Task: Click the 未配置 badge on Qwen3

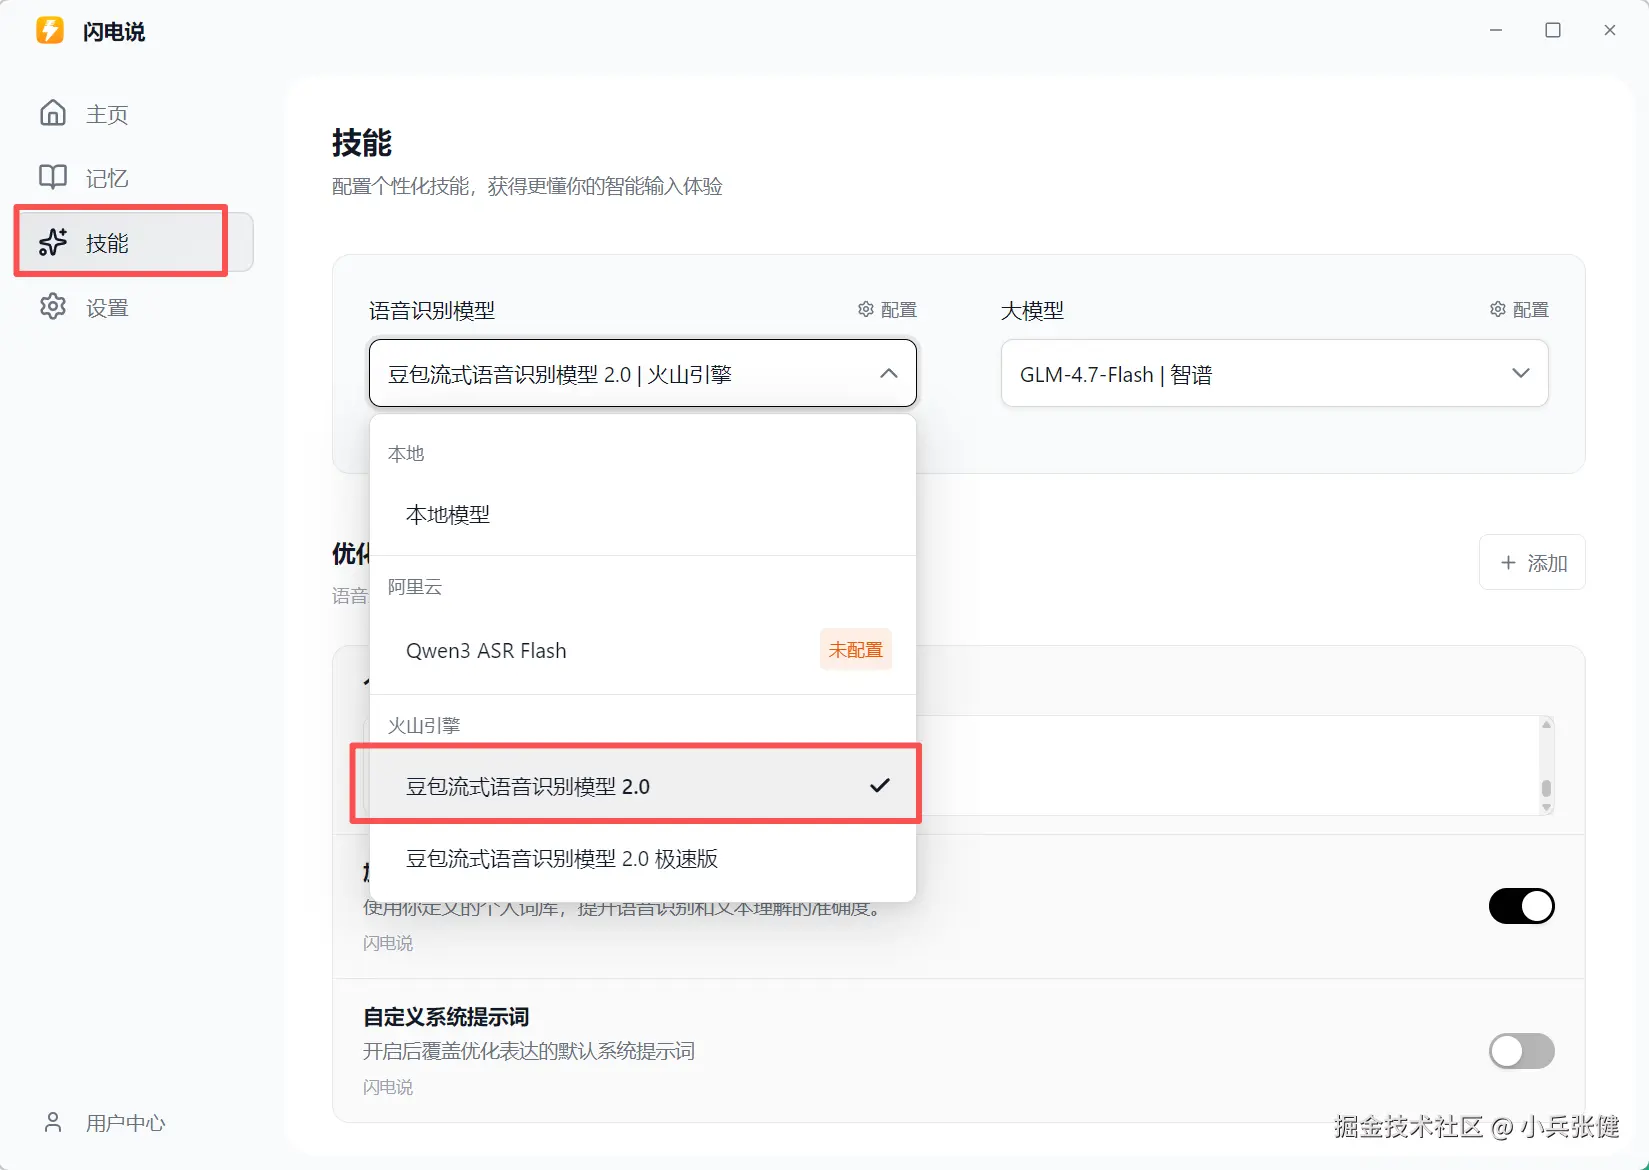Action: [856, 650]
